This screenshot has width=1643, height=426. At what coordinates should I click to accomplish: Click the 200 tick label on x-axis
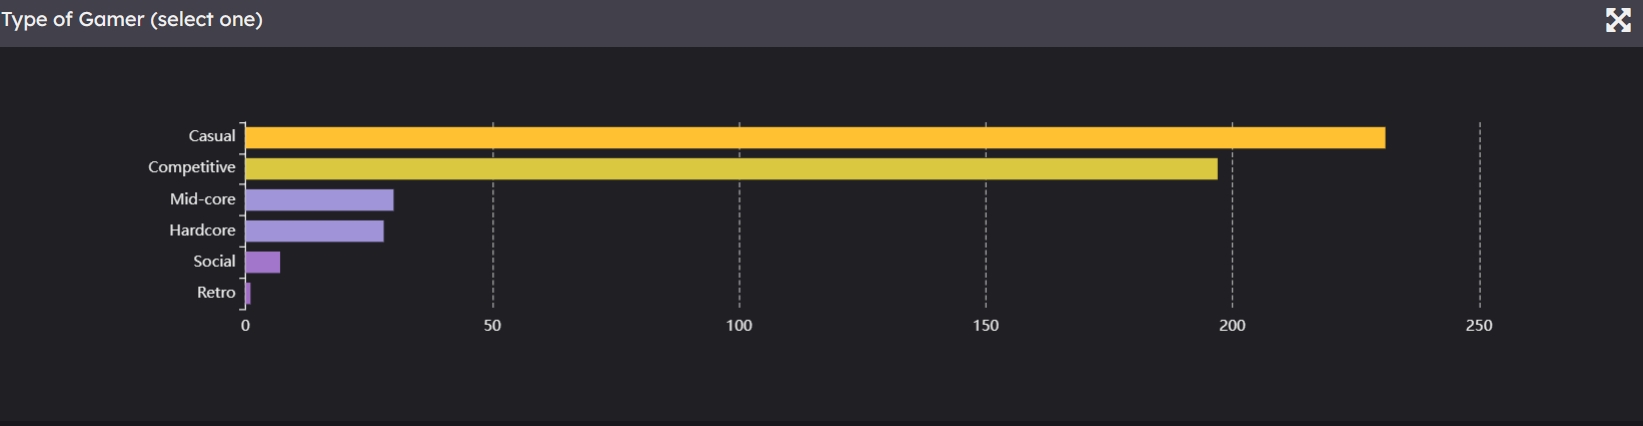(x=1232, y=325)
